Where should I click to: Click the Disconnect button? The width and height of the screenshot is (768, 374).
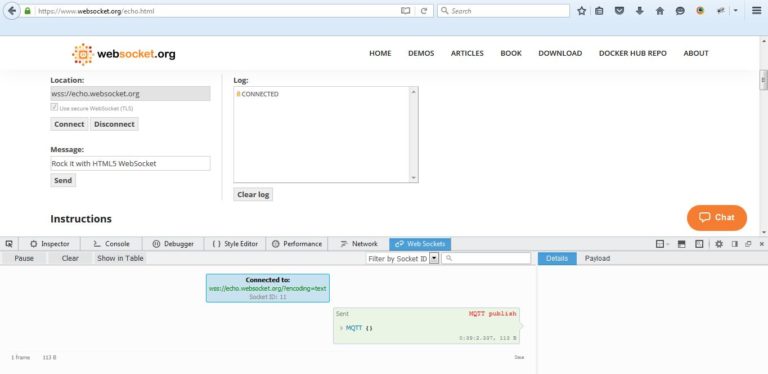pyautogui.click(x=114, y=124)
